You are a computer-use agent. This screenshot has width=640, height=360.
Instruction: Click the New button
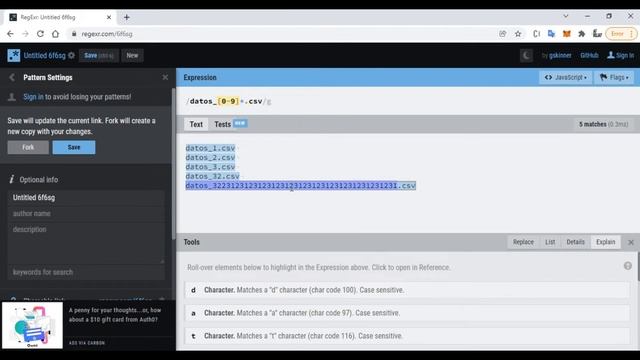click(x=132, y=56)
